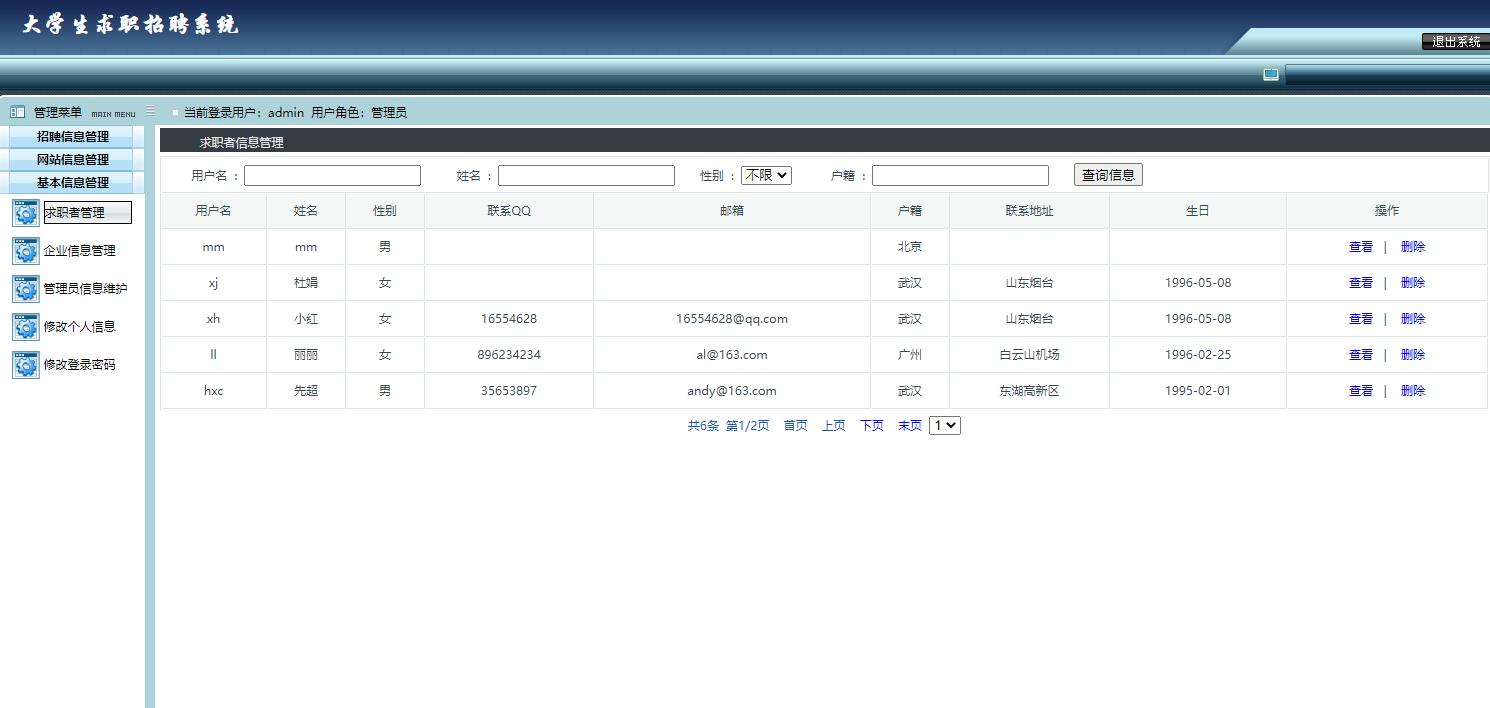The height and width of the screenshot is (708, 1490).
Task: Click the gear icon beside 修改个人信息
Action: tap(26, 327)
